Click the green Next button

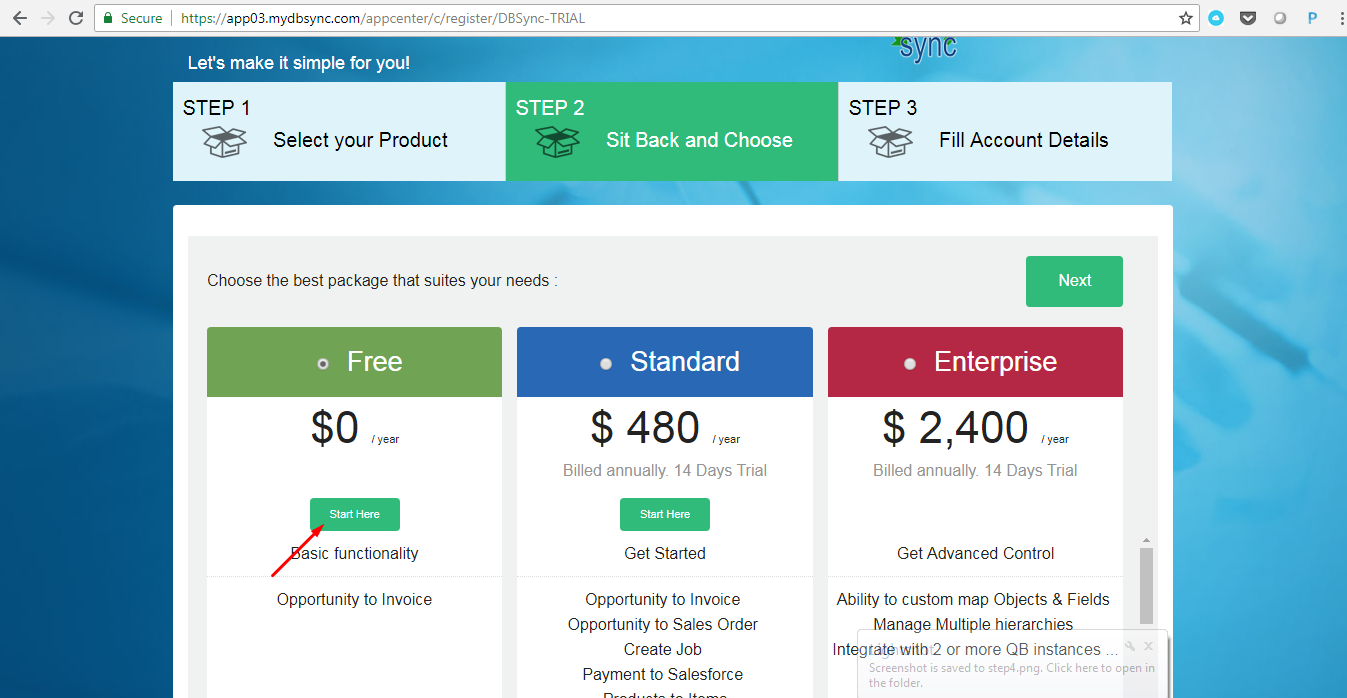pyautogui.click(x=1074, y=281)
